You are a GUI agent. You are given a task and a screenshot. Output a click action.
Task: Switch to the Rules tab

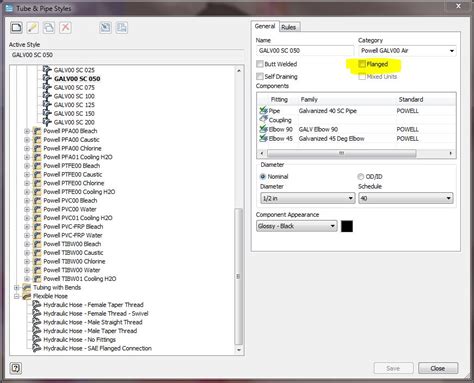pyautogui.click(x=289, y=27)
